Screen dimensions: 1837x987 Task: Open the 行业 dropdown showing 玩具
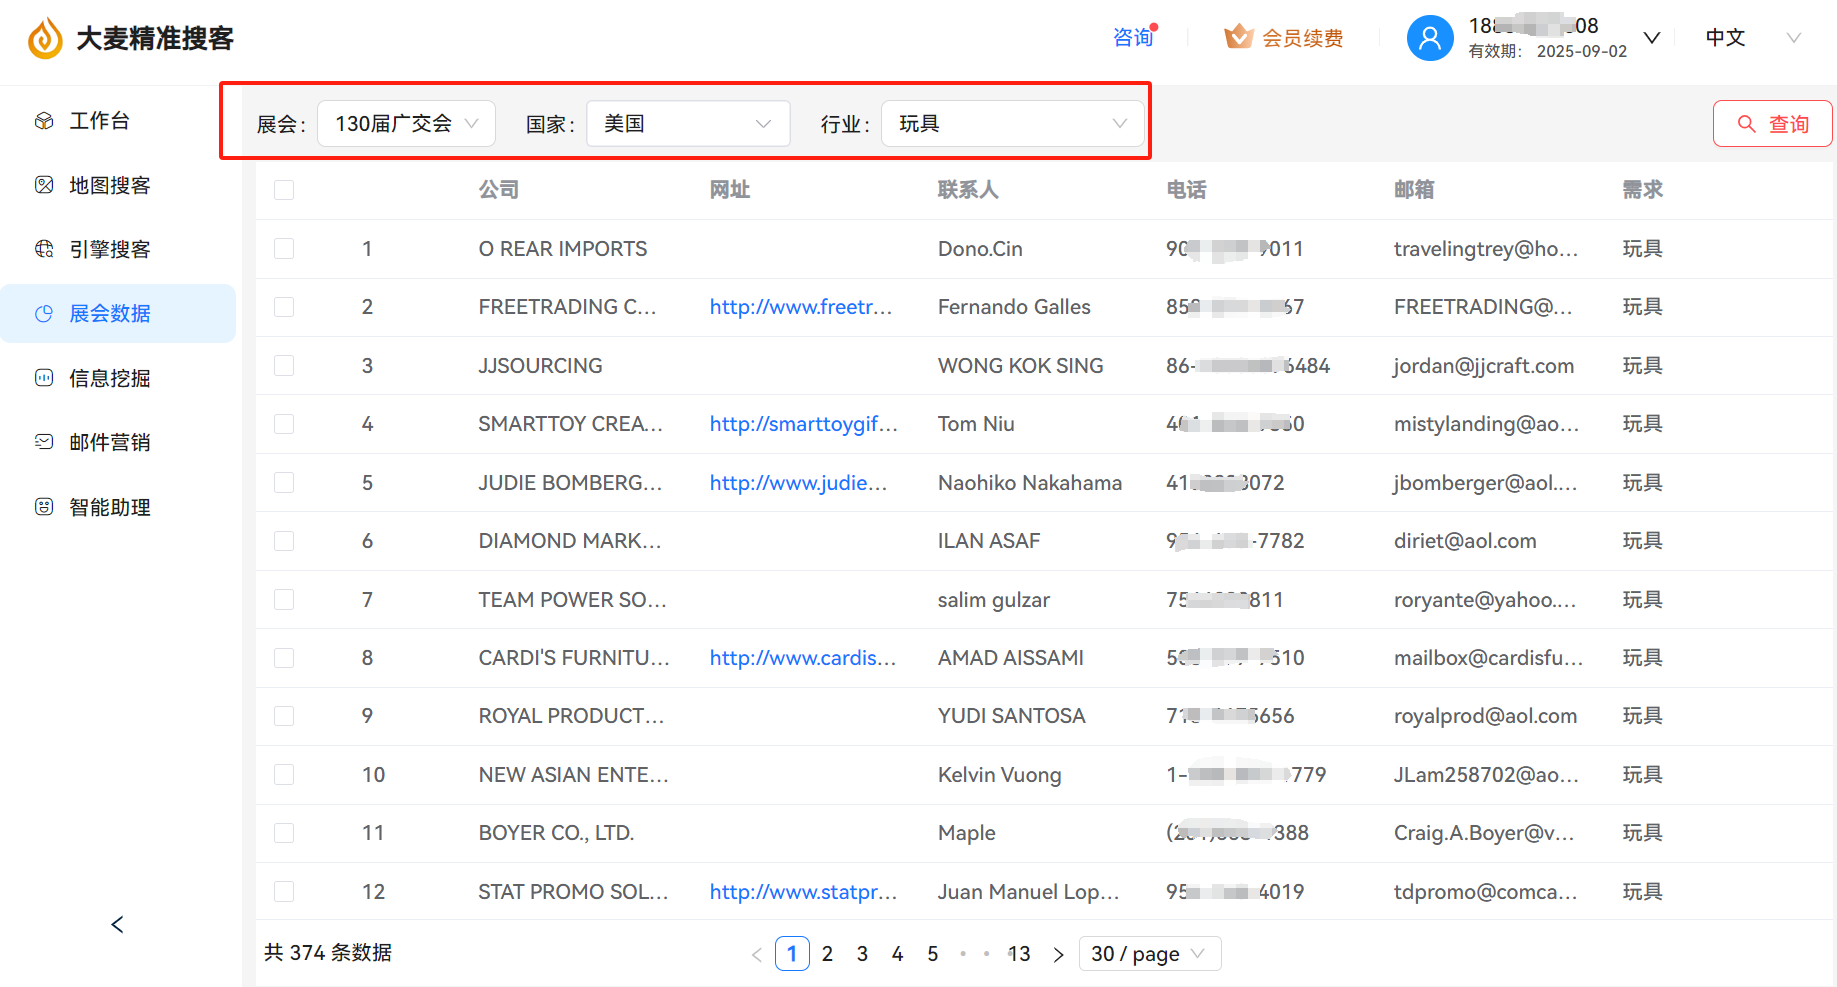[1012, 124]
